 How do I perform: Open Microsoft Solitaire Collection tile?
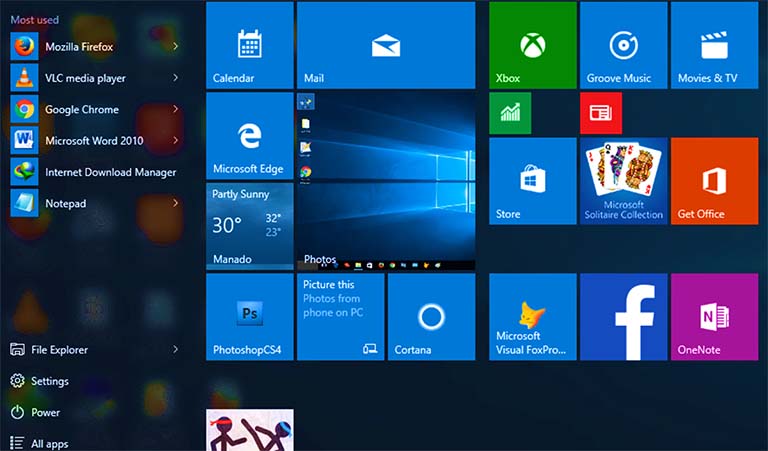click(x=624, y=181)
